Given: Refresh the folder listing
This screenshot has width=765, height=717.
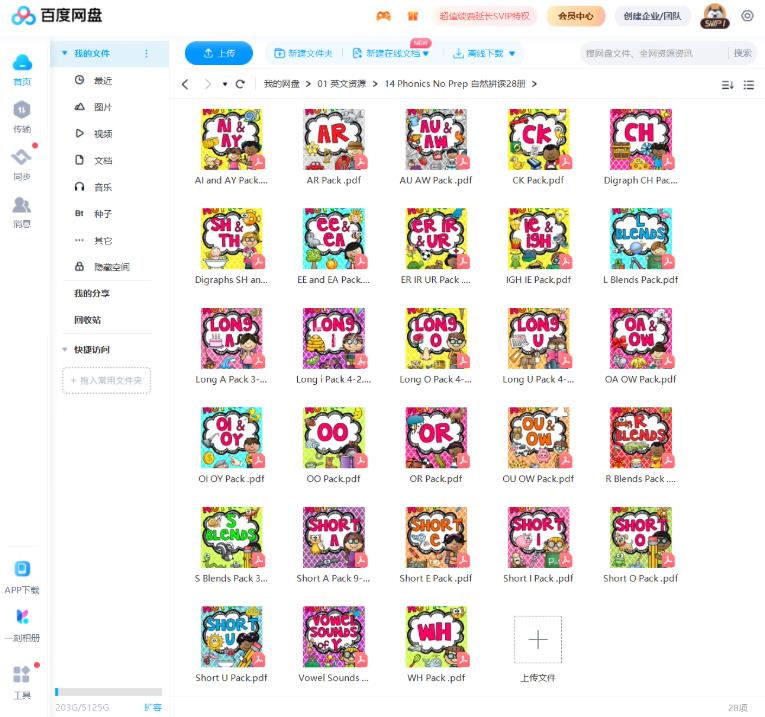Looking at the screenshot, I should pyautogui.click(x=240, y=84).
